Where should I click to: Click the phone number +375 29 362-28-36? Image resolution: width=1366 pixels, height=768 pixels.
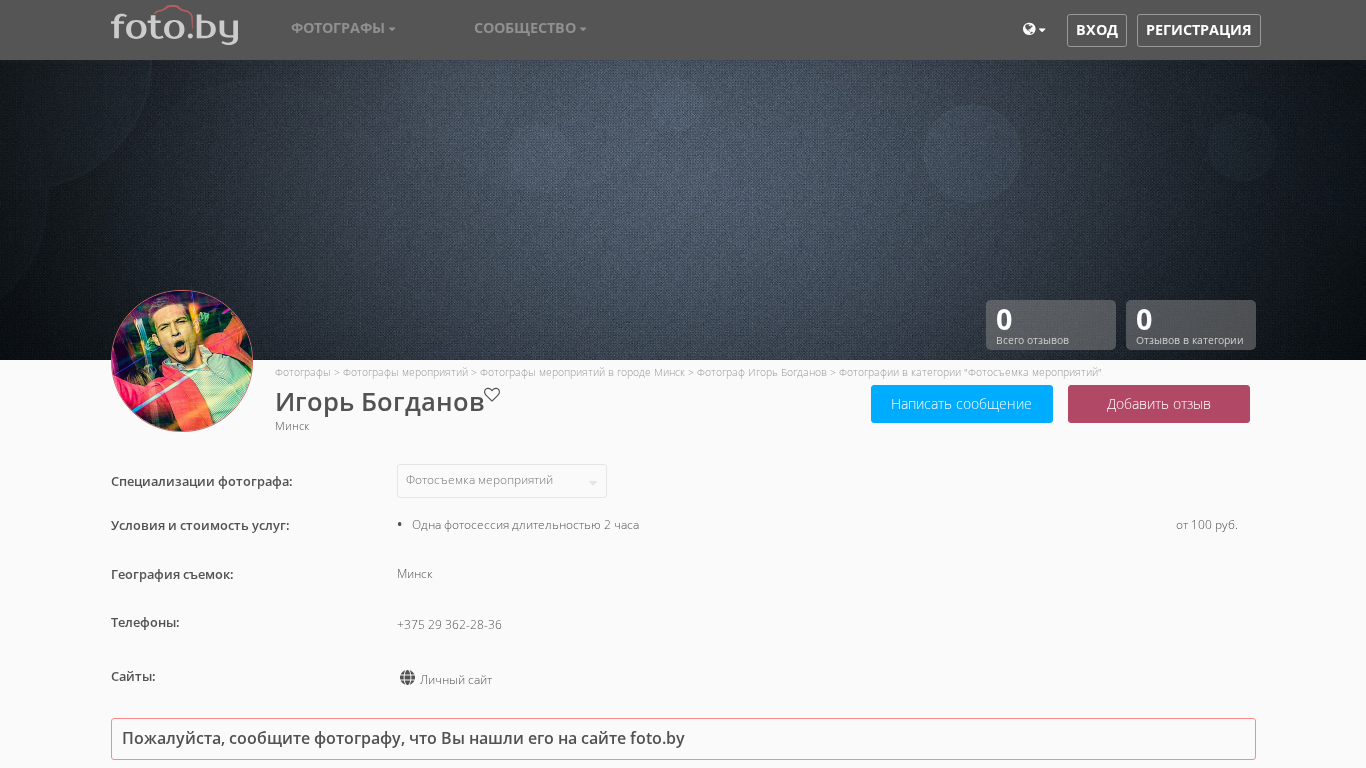click(449, 625)
